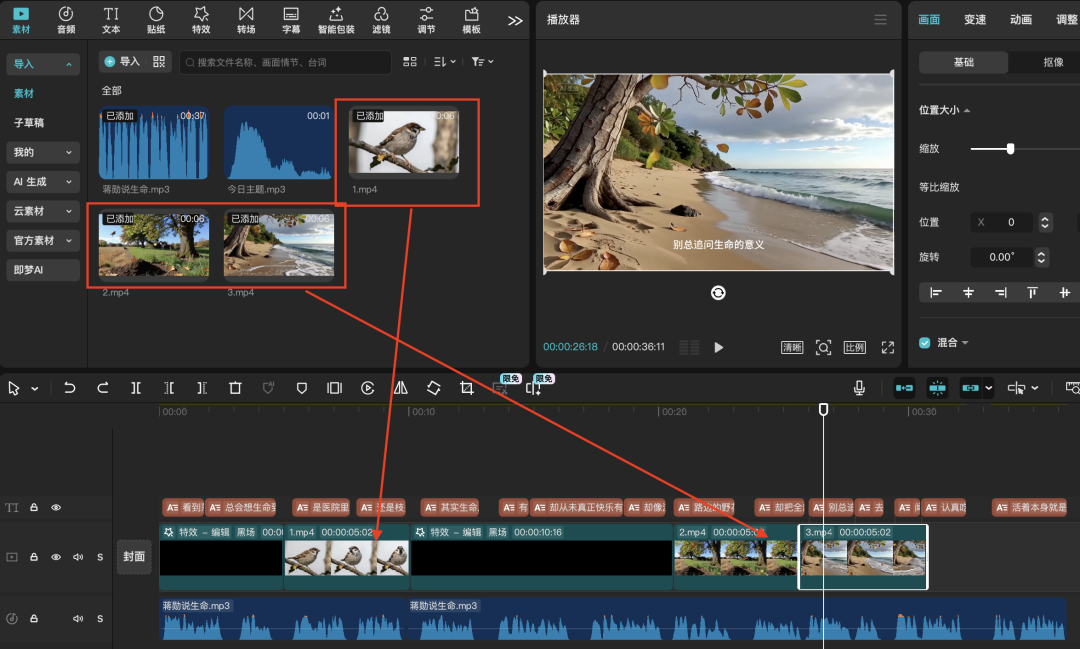Click the 缩放 scale slider handle
The image size is (1080, 649).
click(1010, 149)
